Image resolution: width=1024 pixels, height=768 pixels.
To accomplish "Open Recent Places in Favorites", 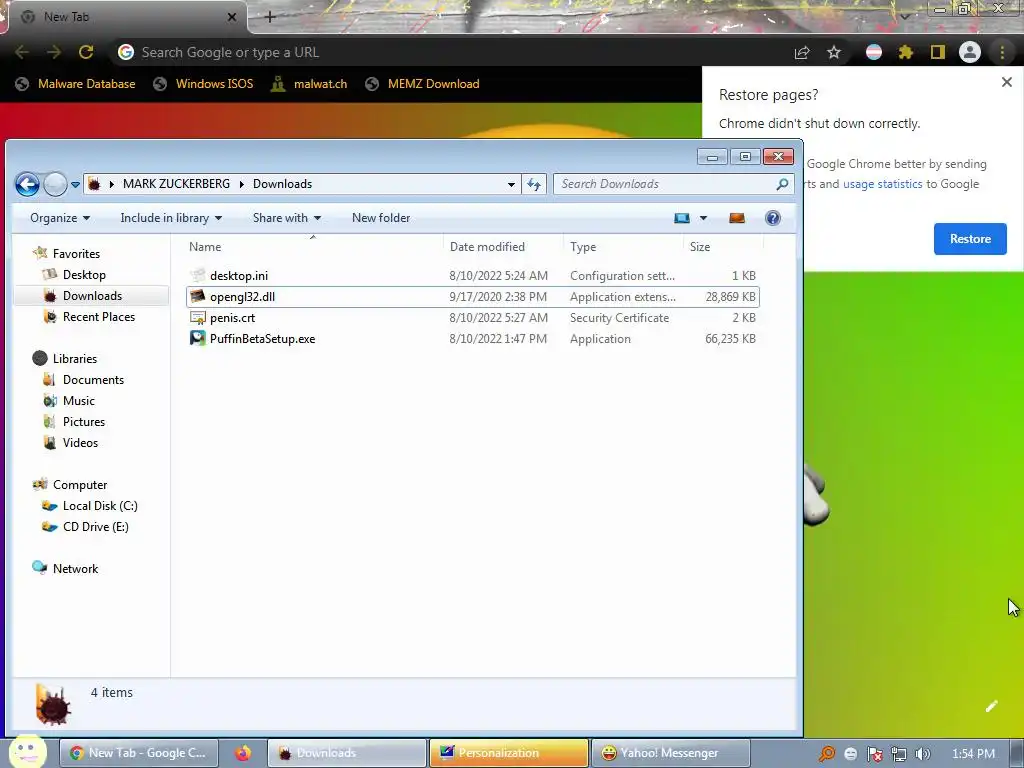I will [x=99, y=317].
